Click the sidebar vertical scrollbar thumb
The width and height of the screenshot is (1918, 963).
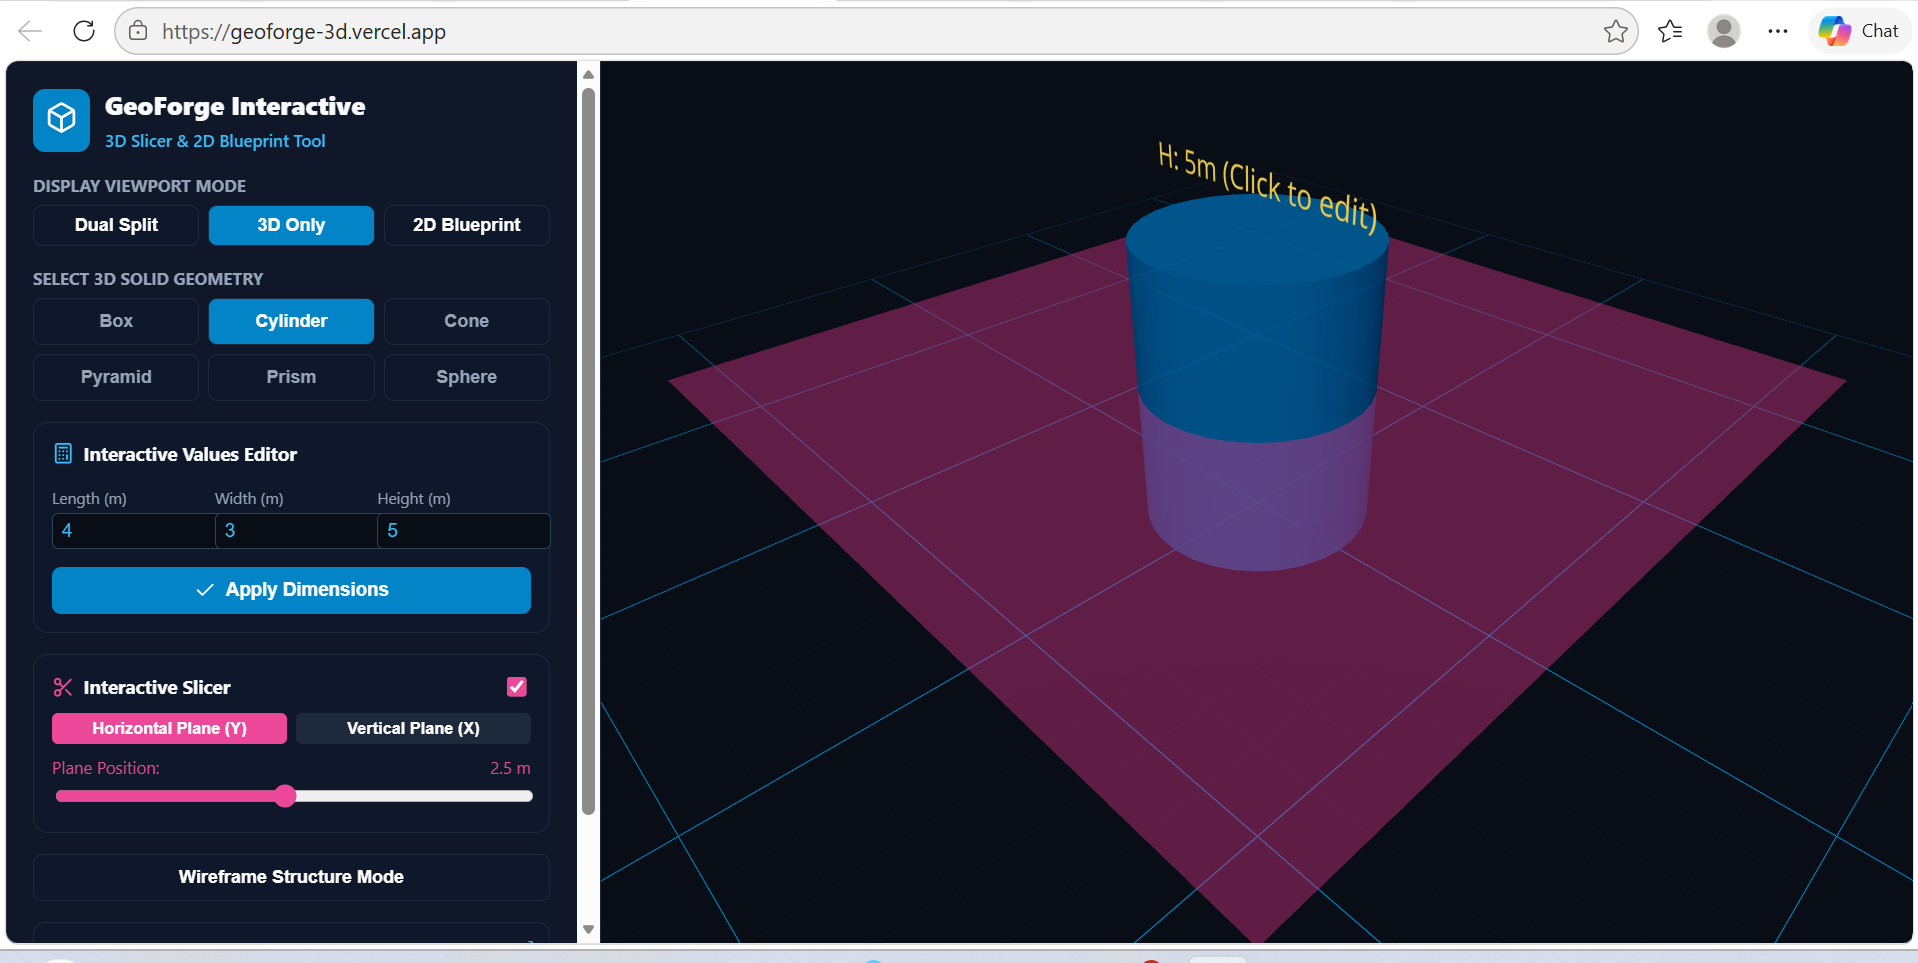(588, 452)
